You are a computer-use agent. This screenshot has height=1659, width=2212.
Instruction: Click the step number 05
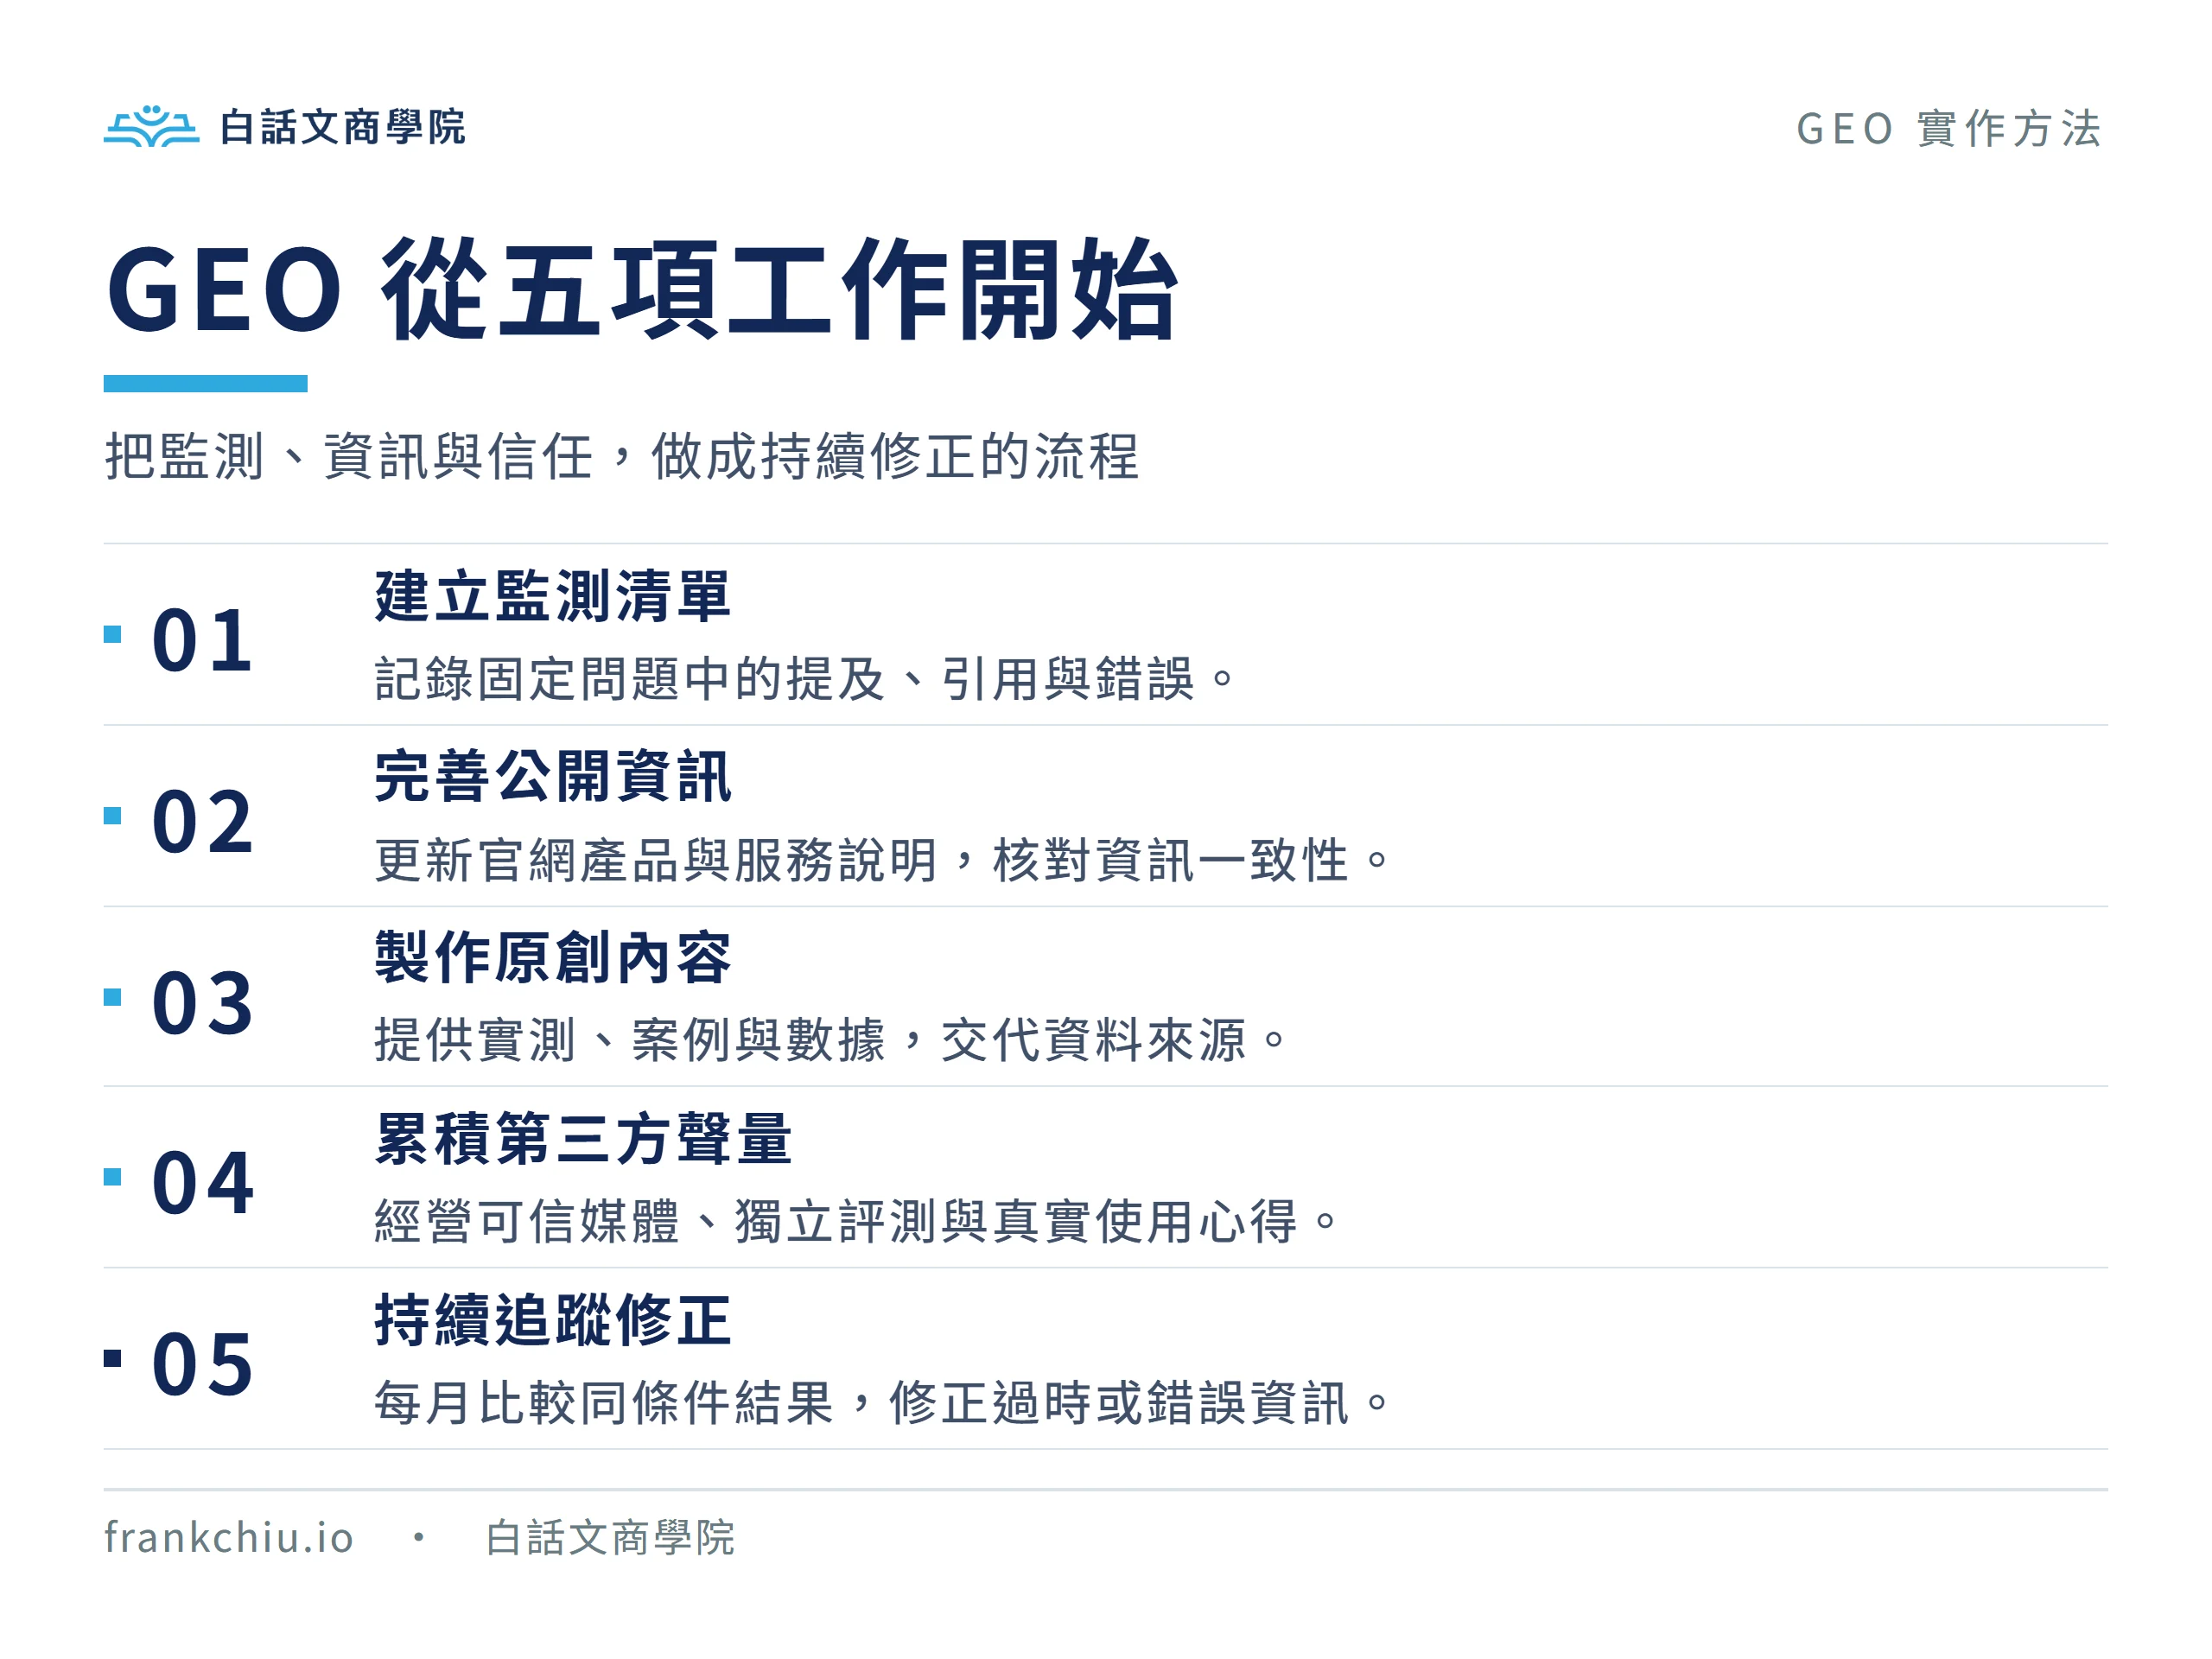pyautogui.click(x=202, y=1364)
